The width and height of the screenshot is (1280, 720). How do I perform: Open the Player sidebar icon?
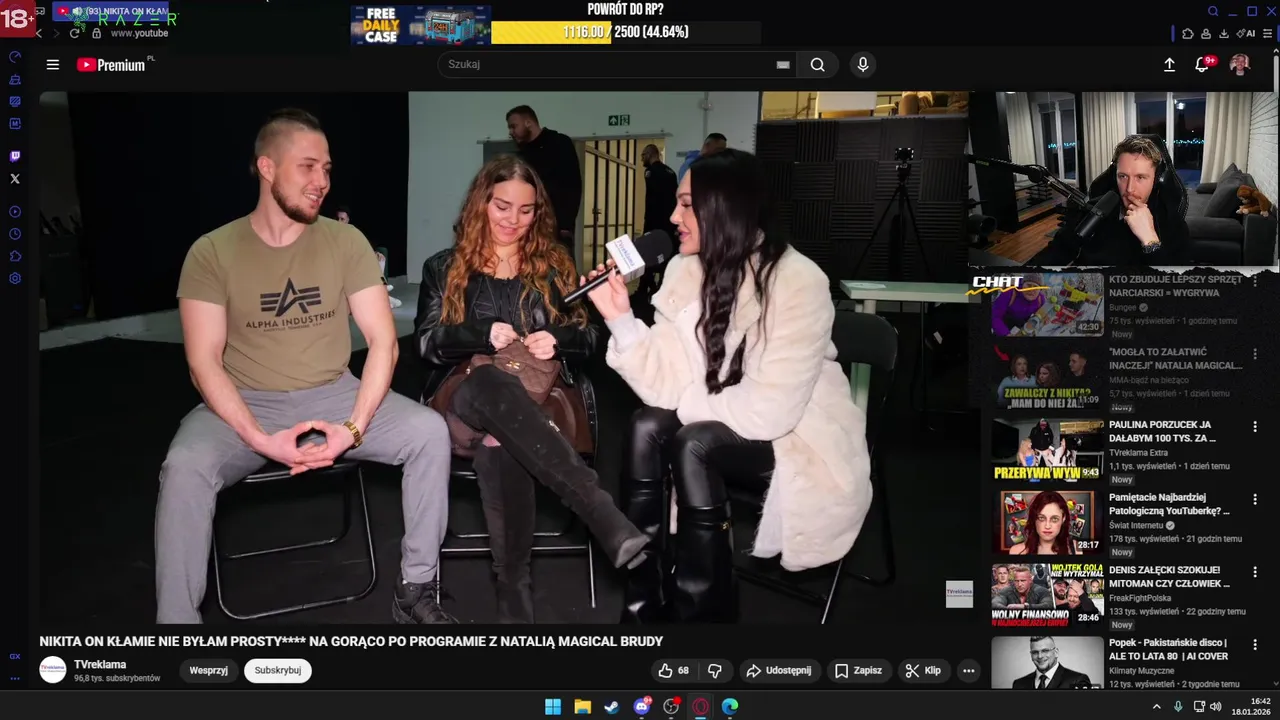tap(15, 212)
